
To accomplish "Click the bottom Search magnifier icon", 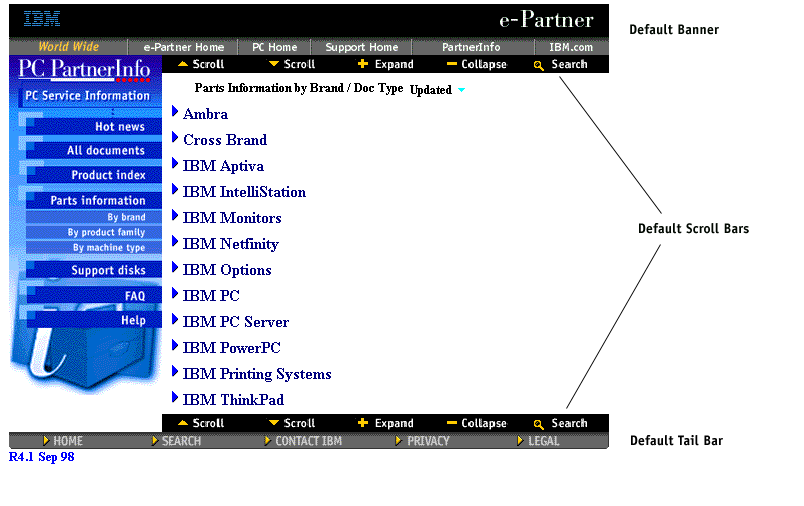I will click(x=539, y=424).
